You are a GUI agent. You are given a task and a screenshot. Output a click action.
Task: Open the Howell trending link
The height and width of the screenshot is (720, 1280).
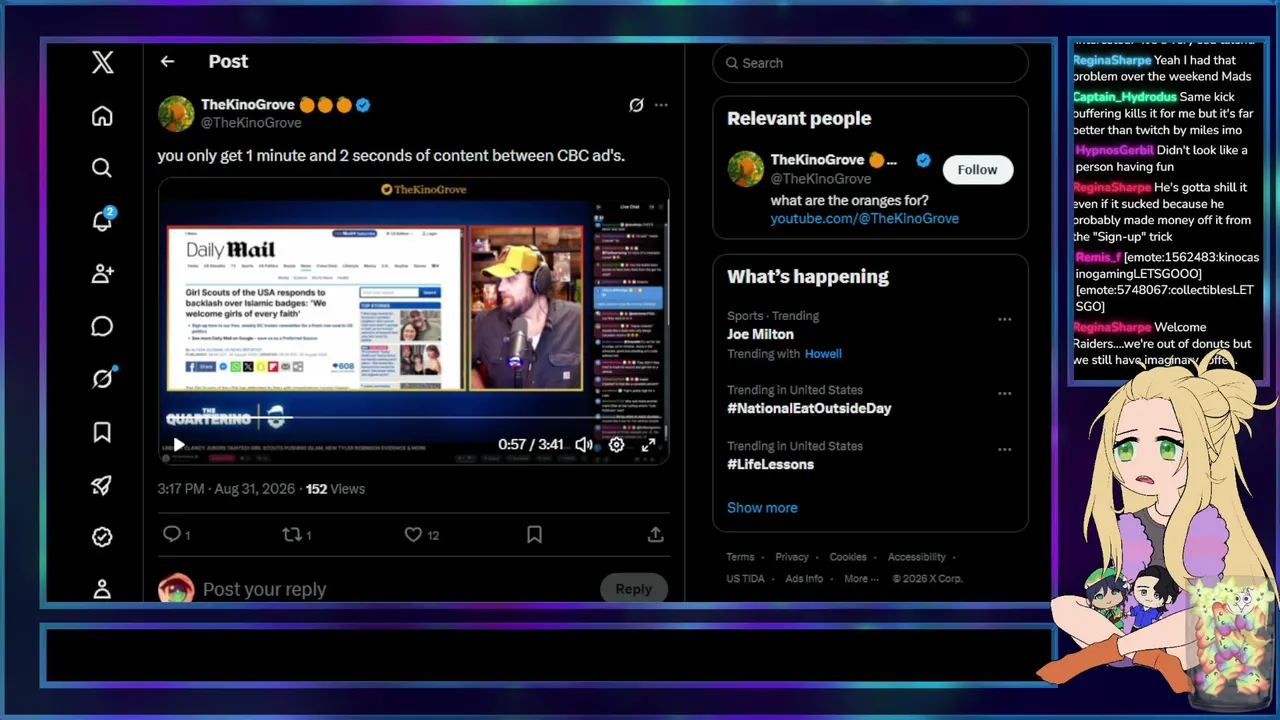823,353
